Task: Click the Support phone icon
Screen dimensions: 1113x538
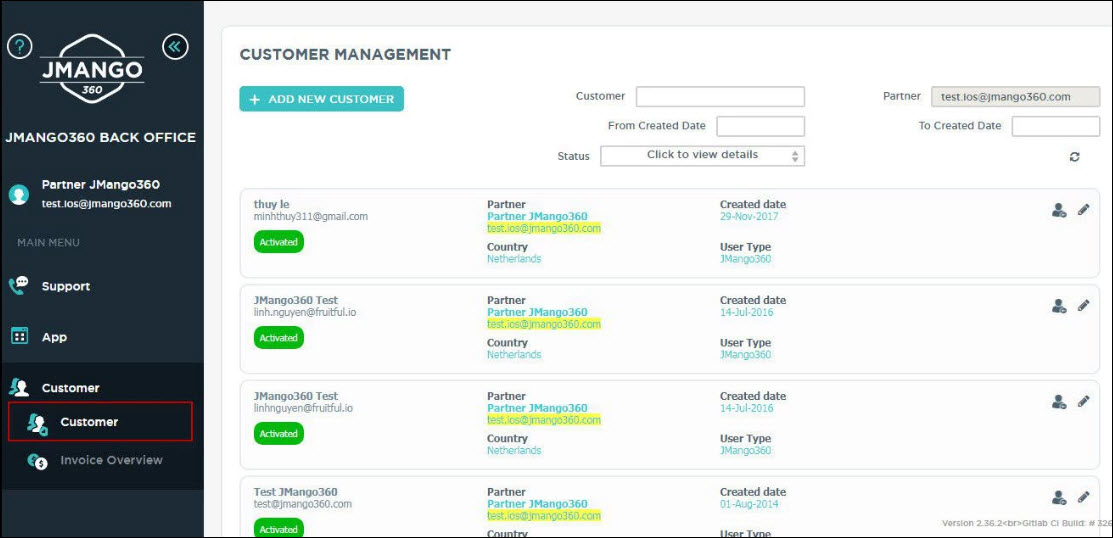Action: 18,285
